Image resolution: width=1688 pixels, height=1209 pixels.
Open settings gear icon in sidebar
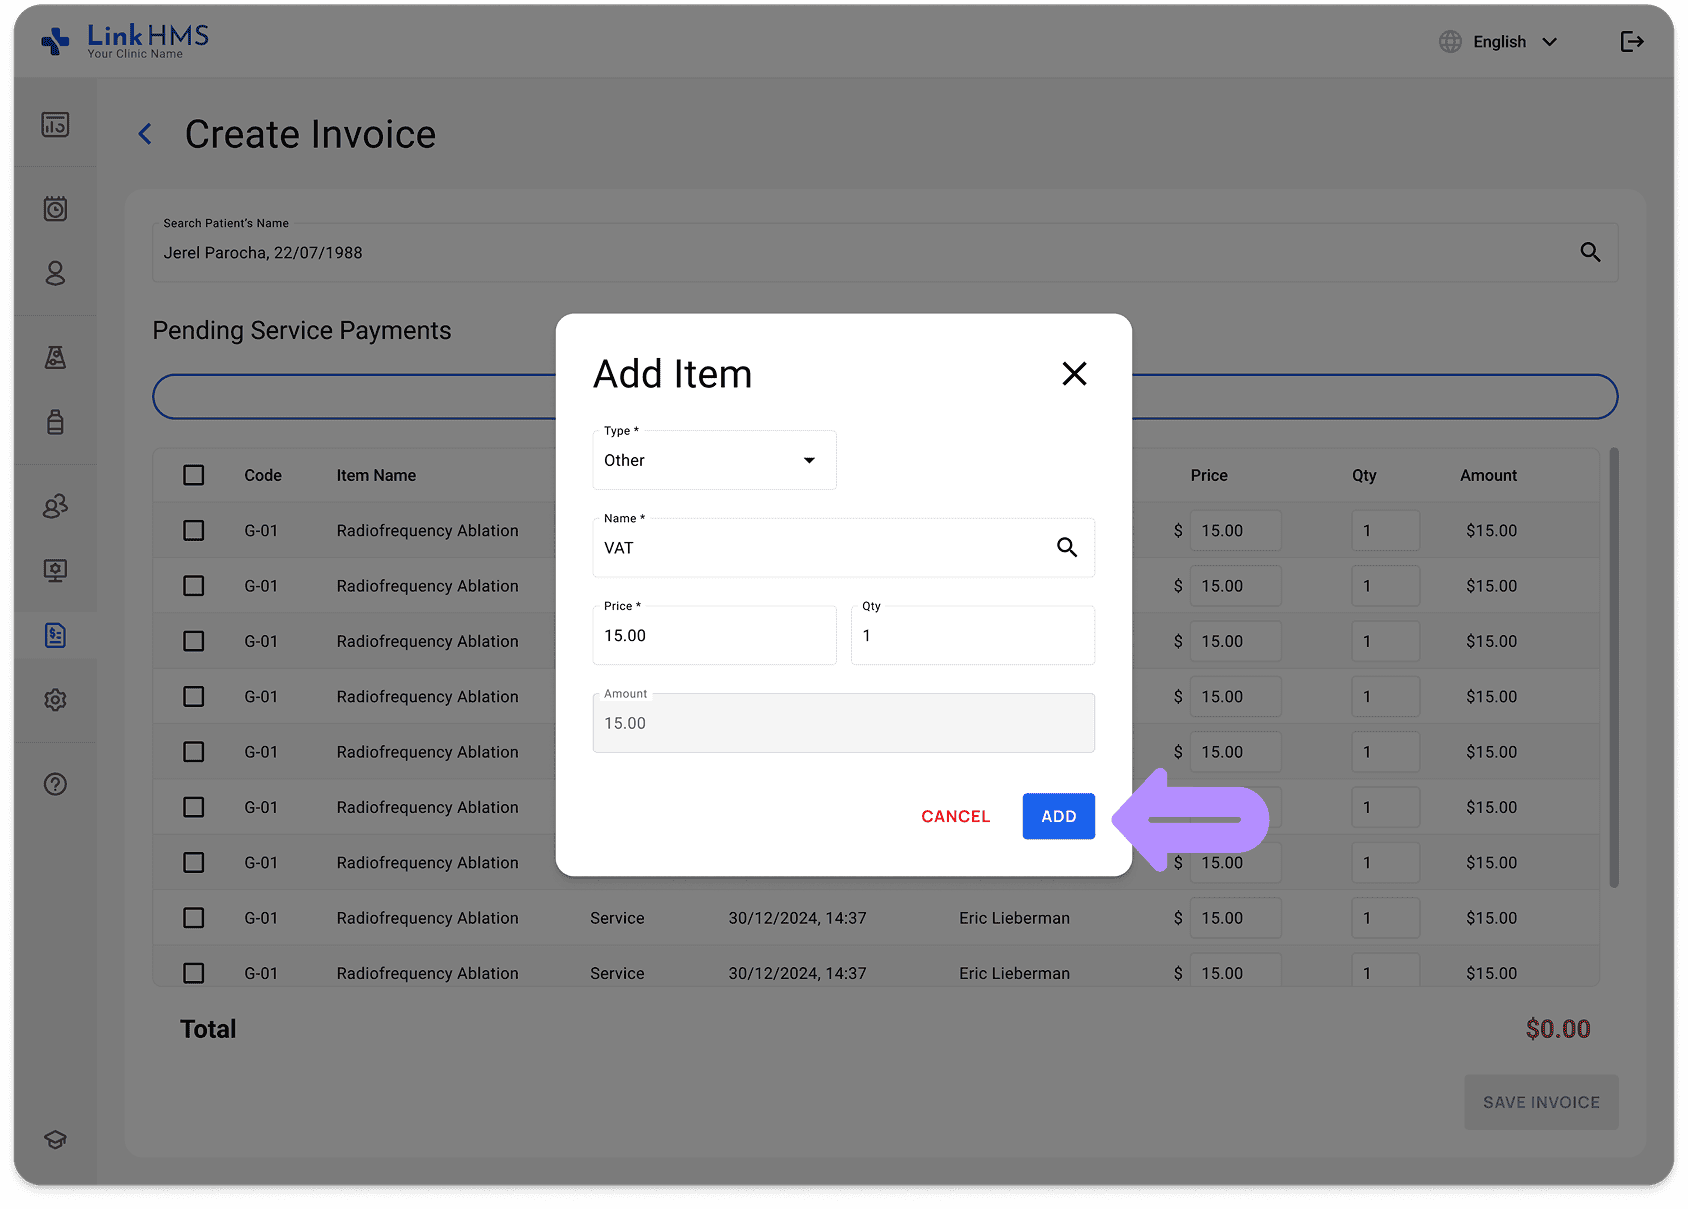[55, 700]
